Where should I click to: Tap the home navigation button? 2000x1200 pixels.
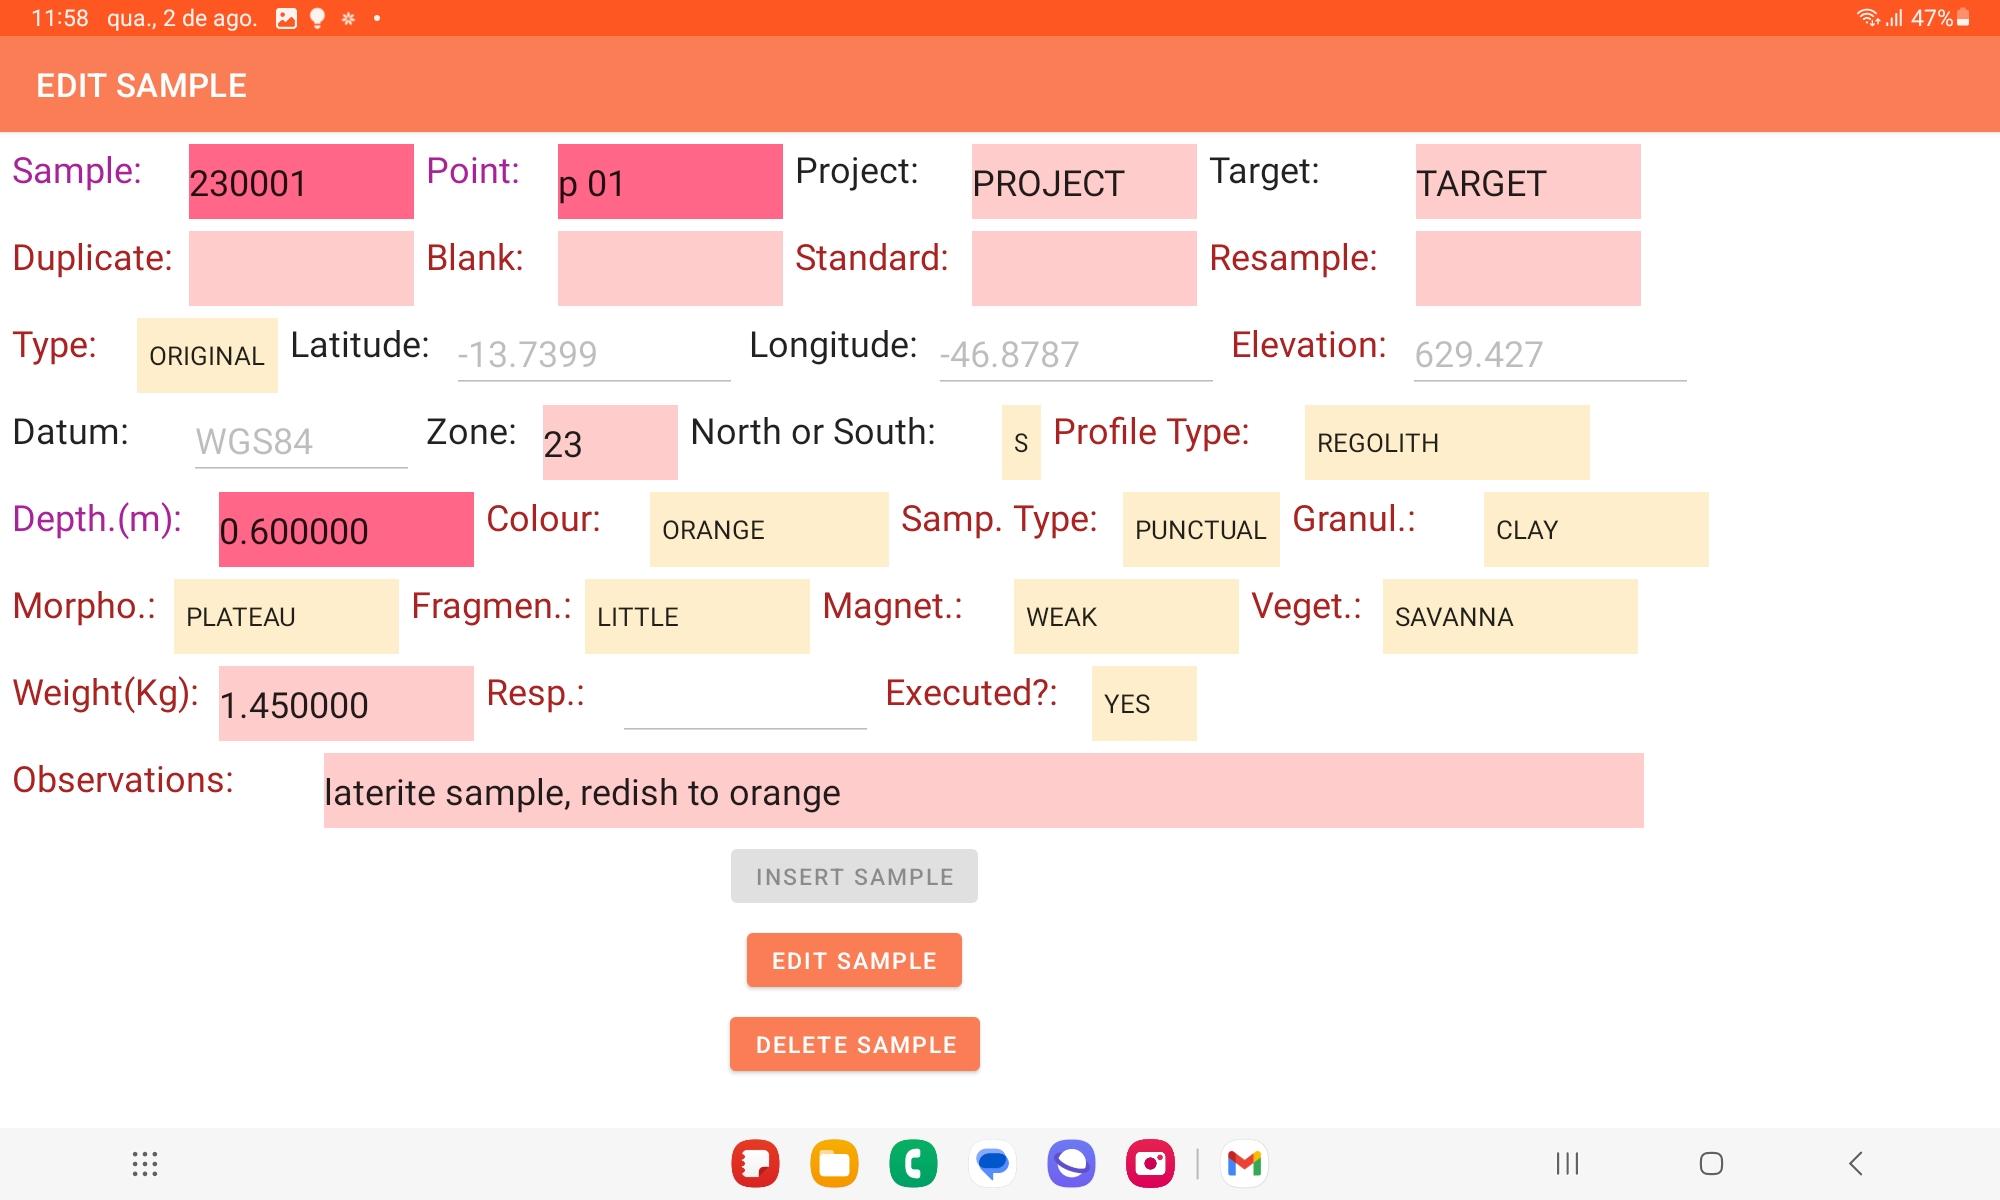click(x=1711, y=1164)
